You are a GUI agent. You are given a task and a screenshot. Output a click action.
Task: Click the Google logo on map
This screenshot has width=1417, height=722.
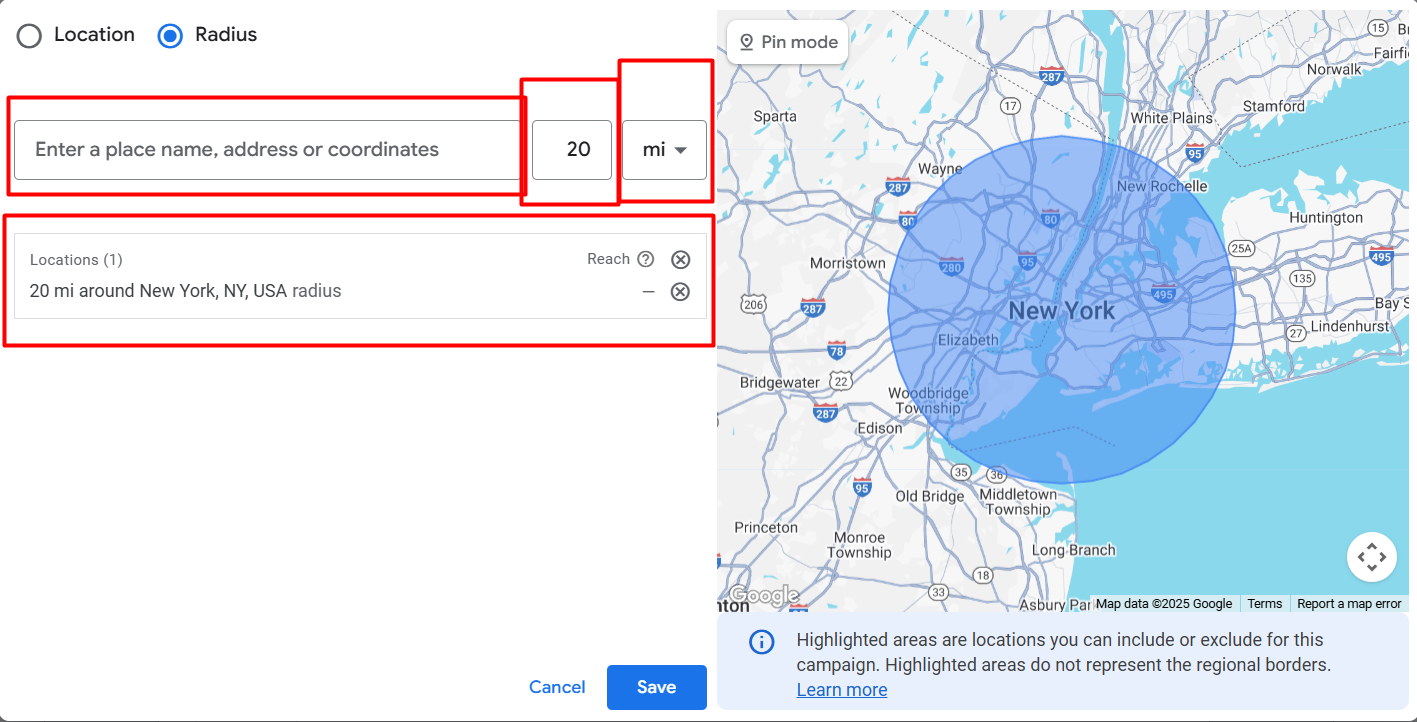[x=764, y=596]
